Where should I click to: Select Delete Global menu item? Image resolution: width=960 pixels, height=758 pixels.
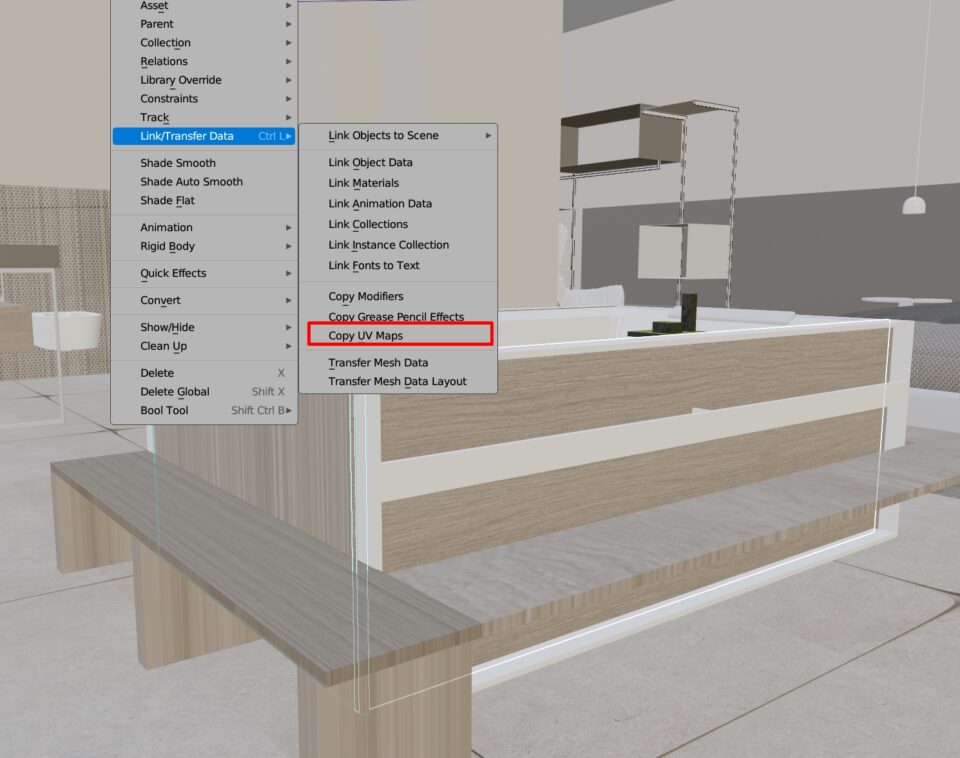[175, 392]
